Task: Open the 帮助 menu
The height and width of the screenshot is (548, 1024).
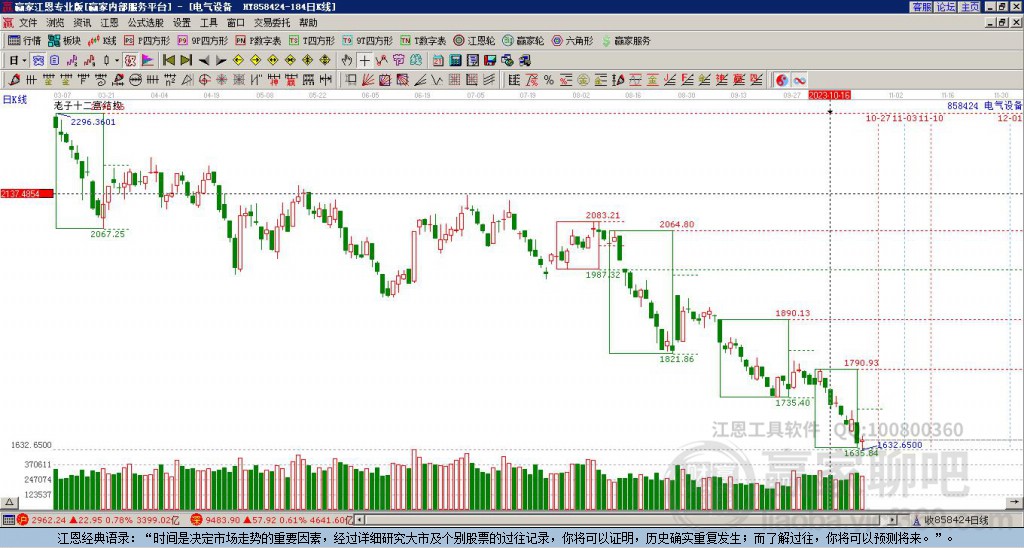Action: coord(308,23)
